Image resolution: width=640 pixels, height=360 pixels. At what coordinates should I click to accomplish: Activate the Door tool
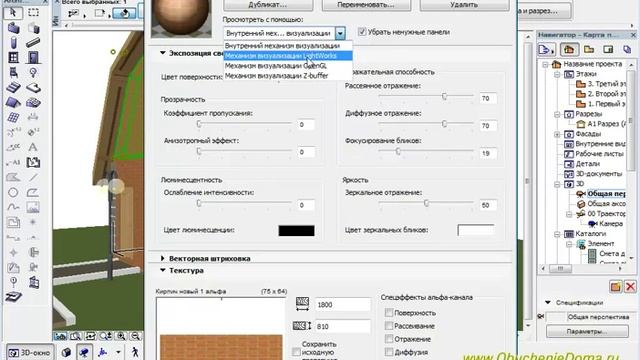[33, 57]
